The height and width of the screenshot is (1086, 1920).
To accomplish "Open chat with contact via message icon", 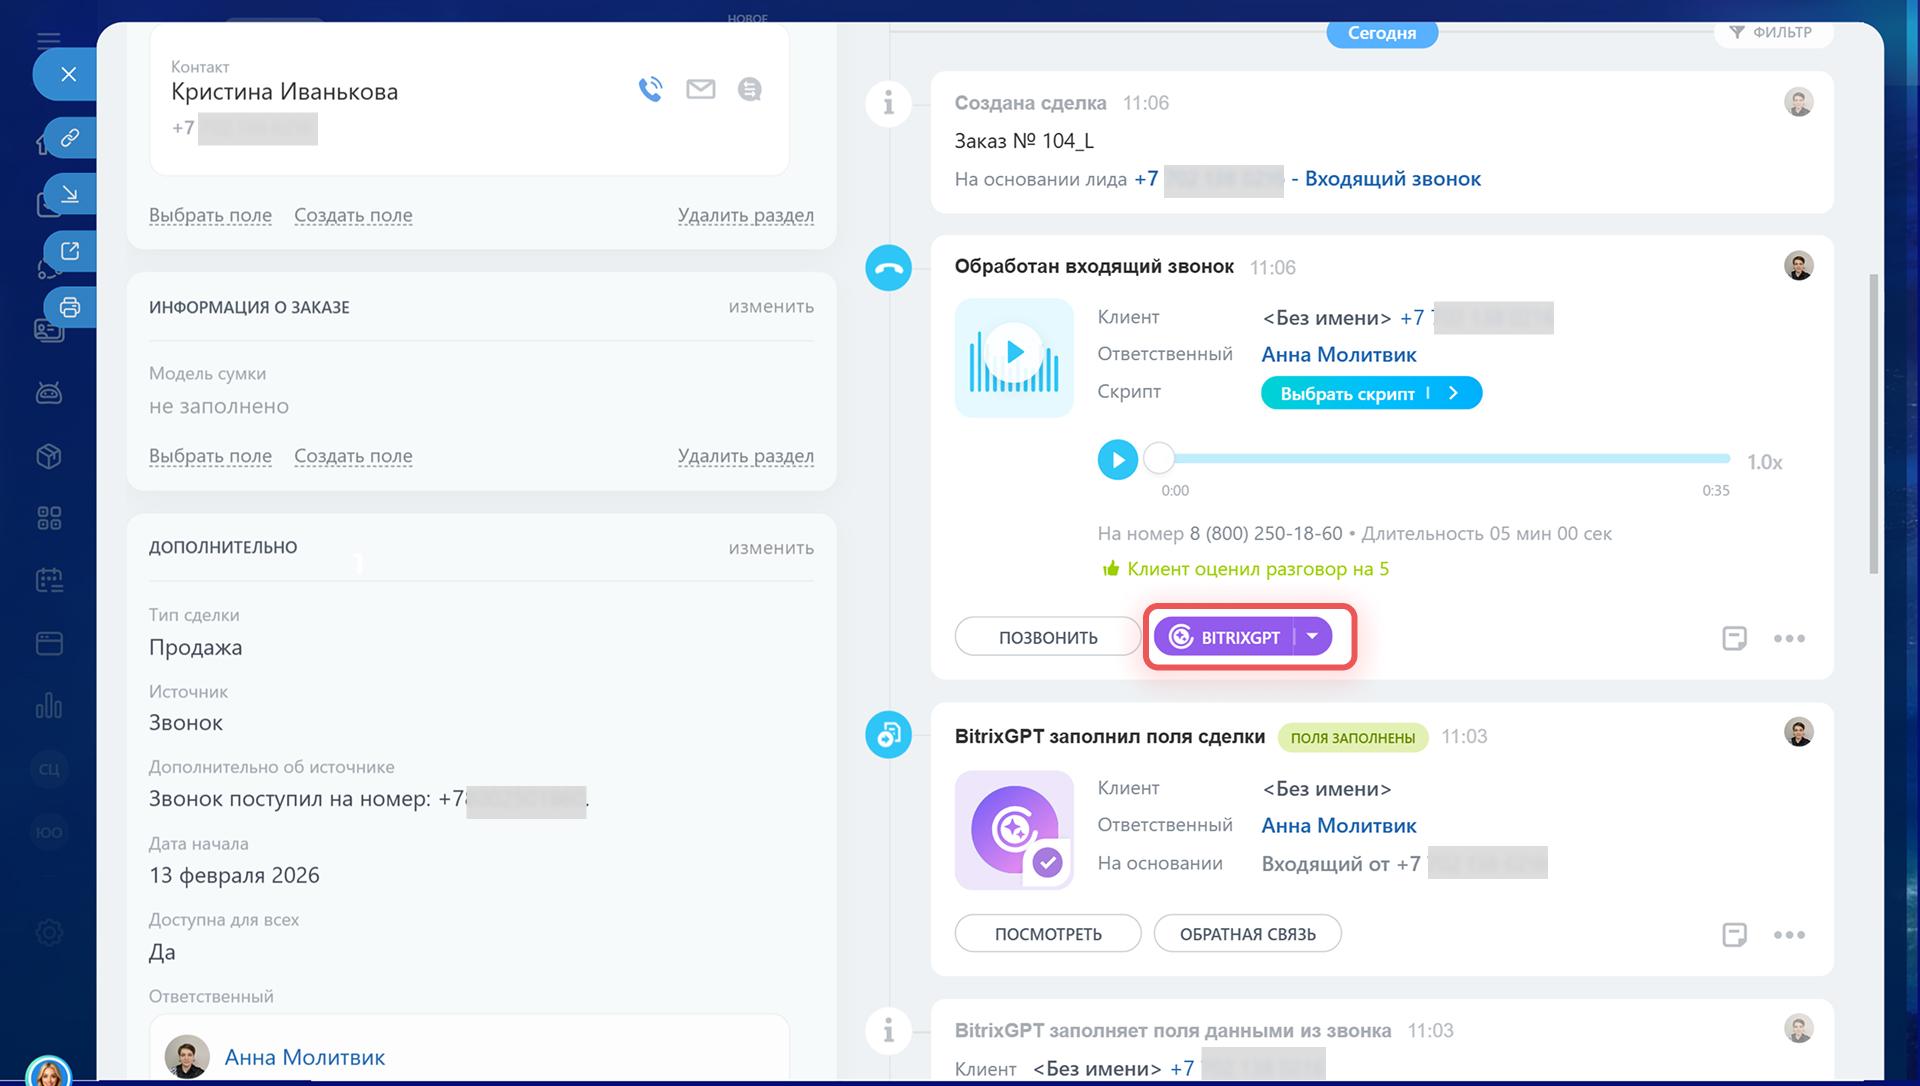I will click(x=749, y=90).
